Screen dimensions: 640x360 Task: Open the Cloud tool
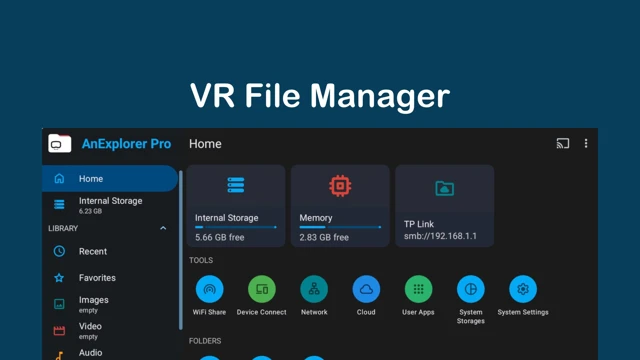(x=366, y=296)
